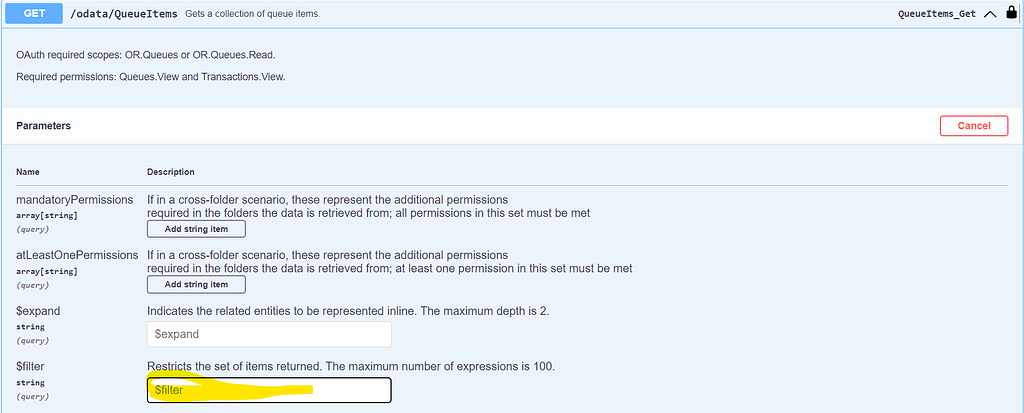Viewport: 1024px width, 413px height.
Task: Click the Name column header
Action: pyautogui.click(x=28, y=172)
